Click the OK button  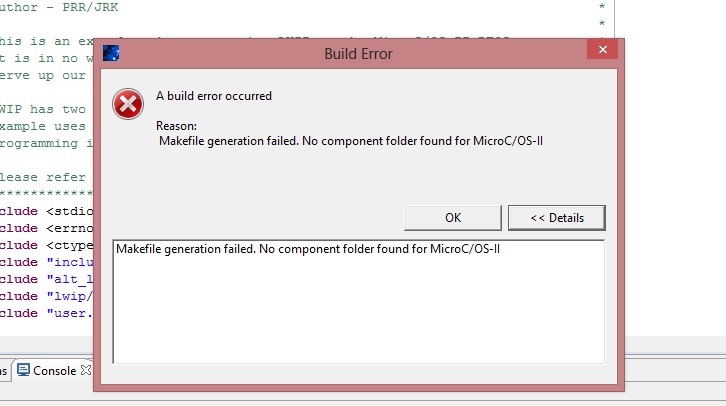452,217
